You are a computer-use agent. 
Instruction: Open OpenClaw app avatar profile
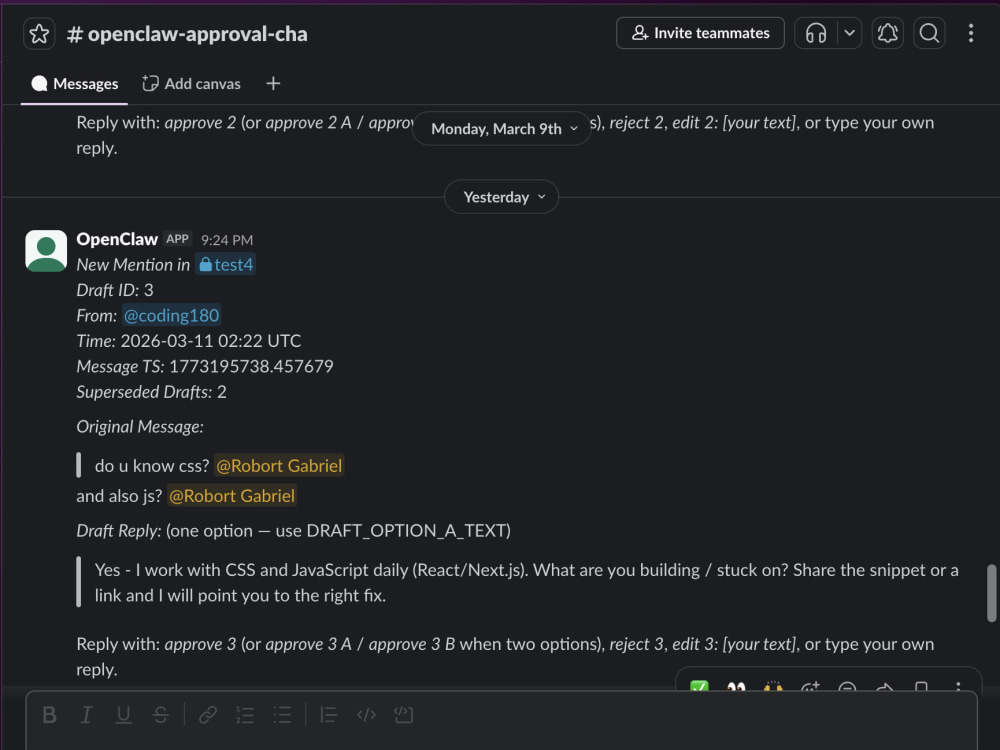(46, 251)
